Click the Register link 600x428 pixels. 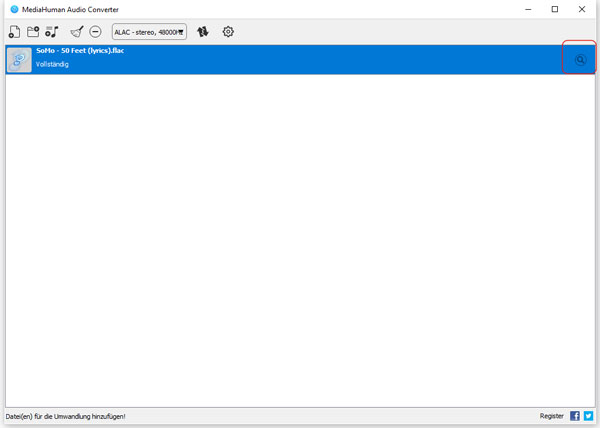point(551,416)
